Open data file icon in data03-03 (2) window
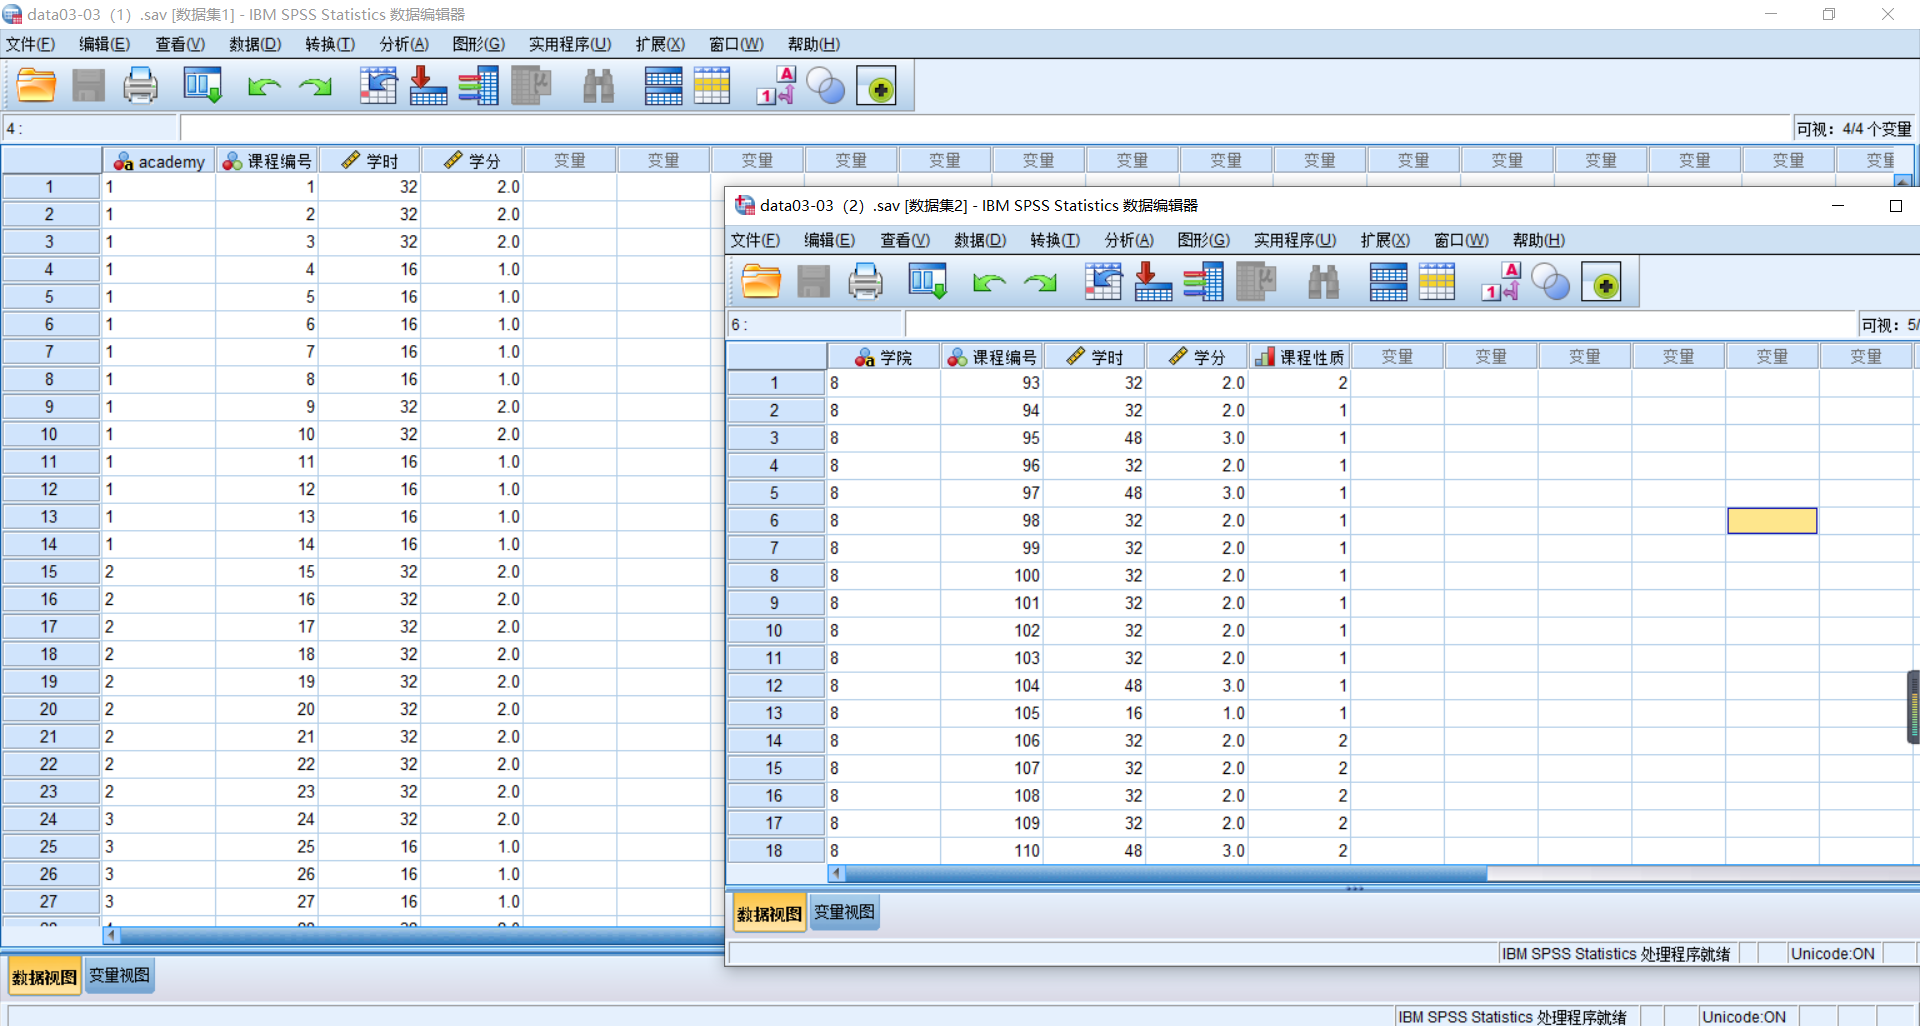 click(762, 282)
